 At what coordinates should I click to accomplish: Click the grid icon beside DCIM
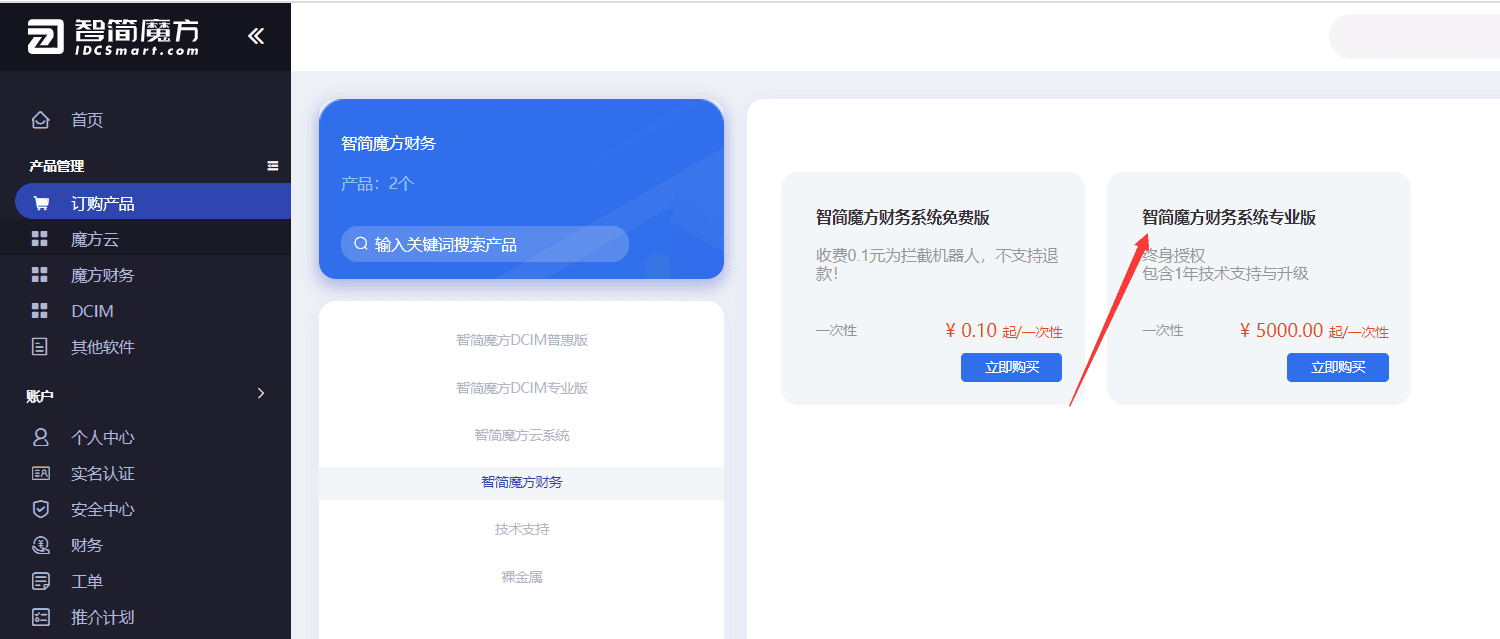[40, 311]
